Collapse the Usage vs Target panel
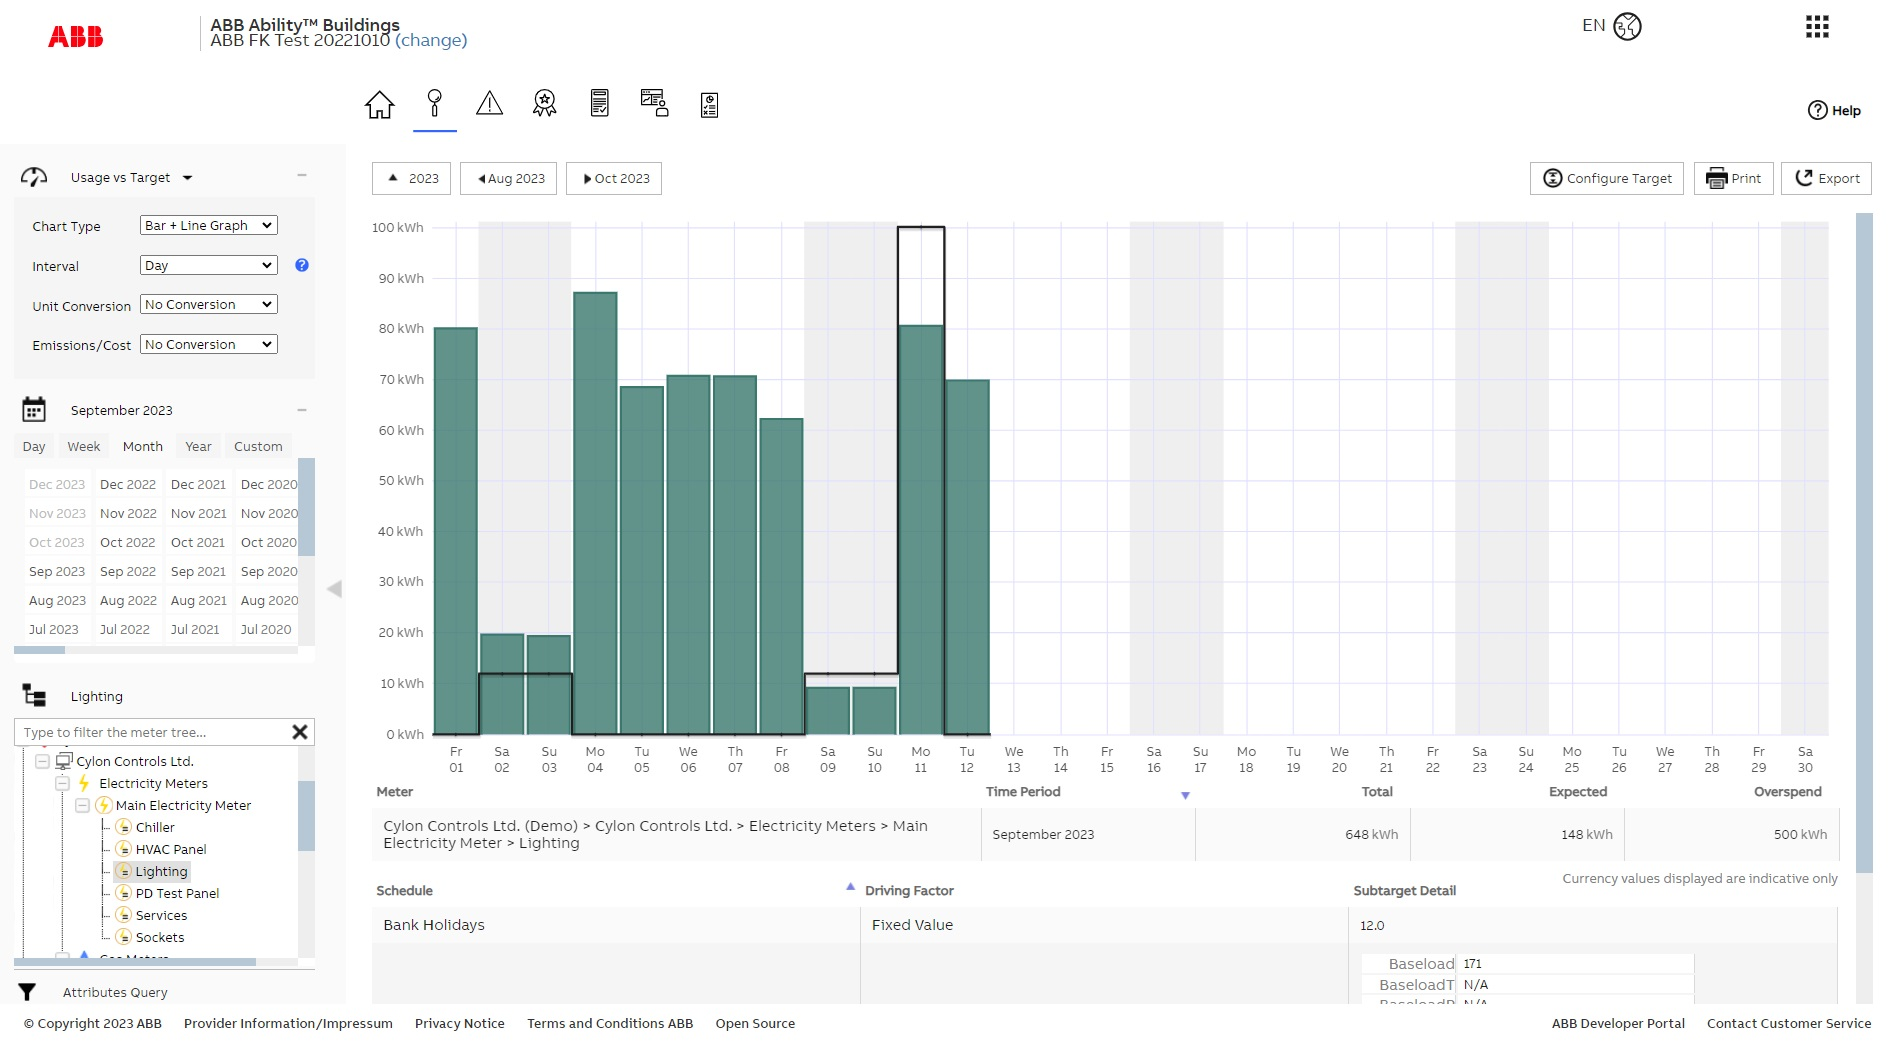 (x=302, y=176)
